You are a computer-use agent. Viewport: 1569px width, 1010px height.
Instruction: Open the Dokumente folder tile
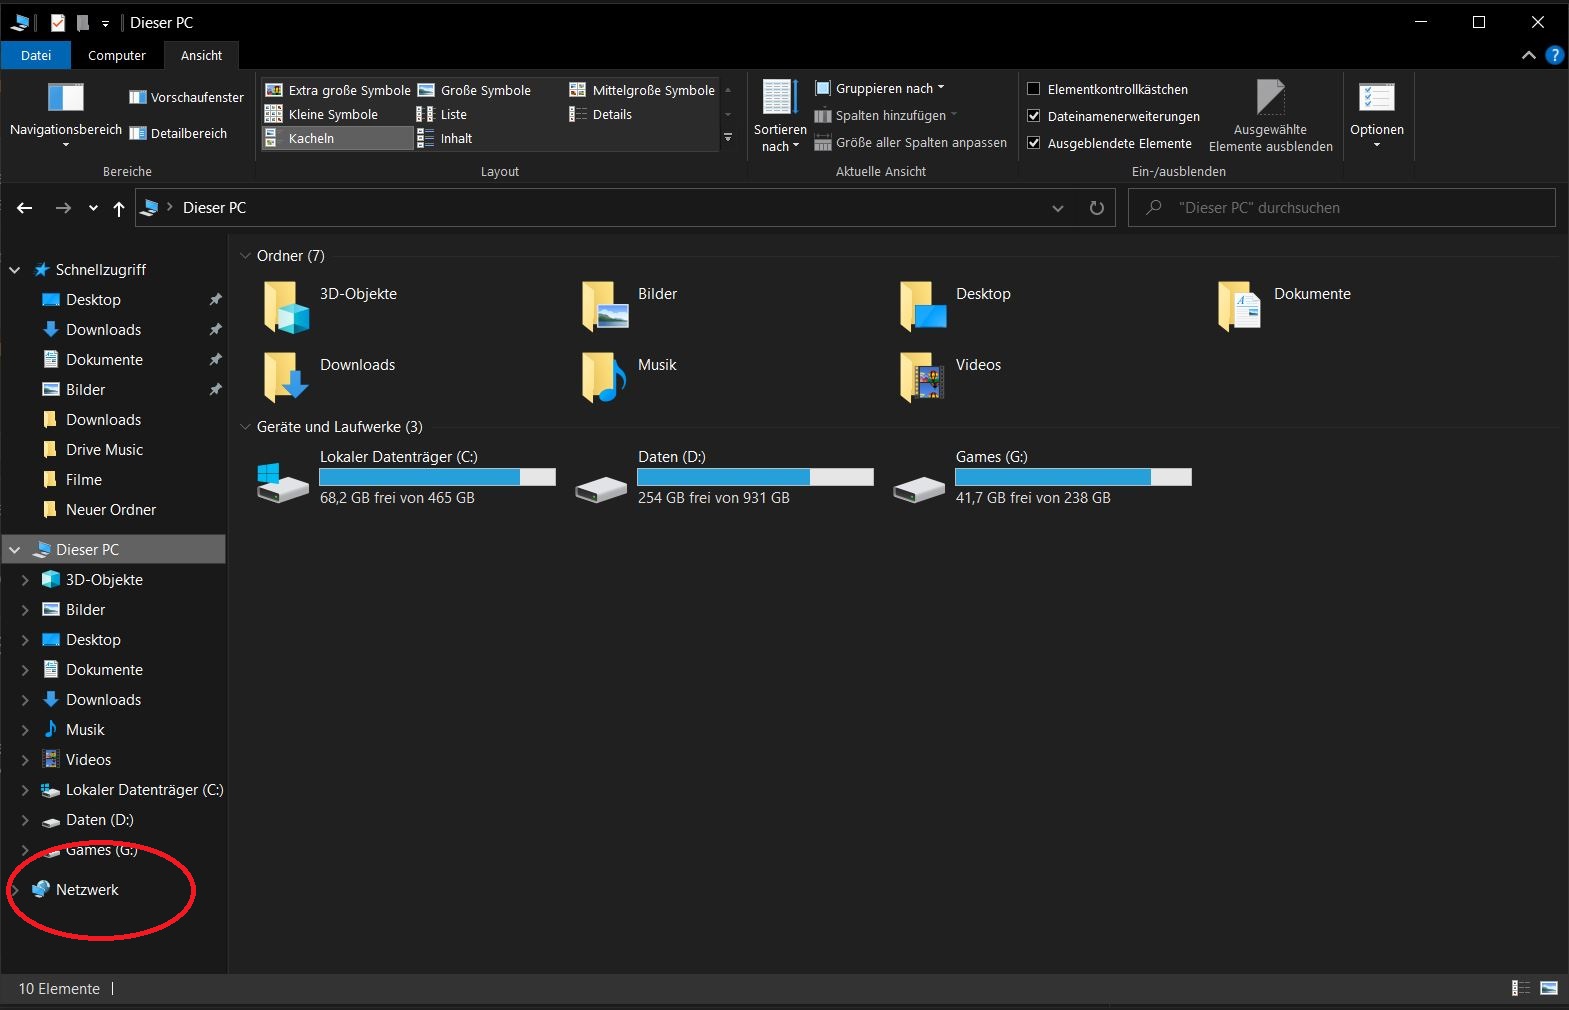1285,306
